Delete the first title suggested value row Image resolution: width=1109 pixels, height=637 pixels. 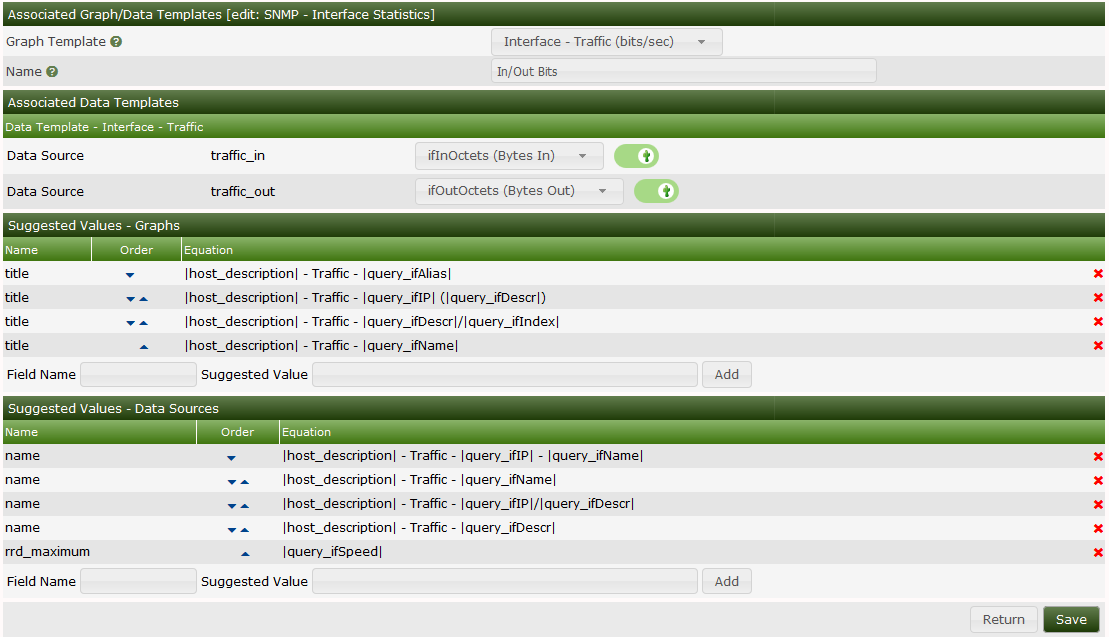click(x=1097, y=273)
